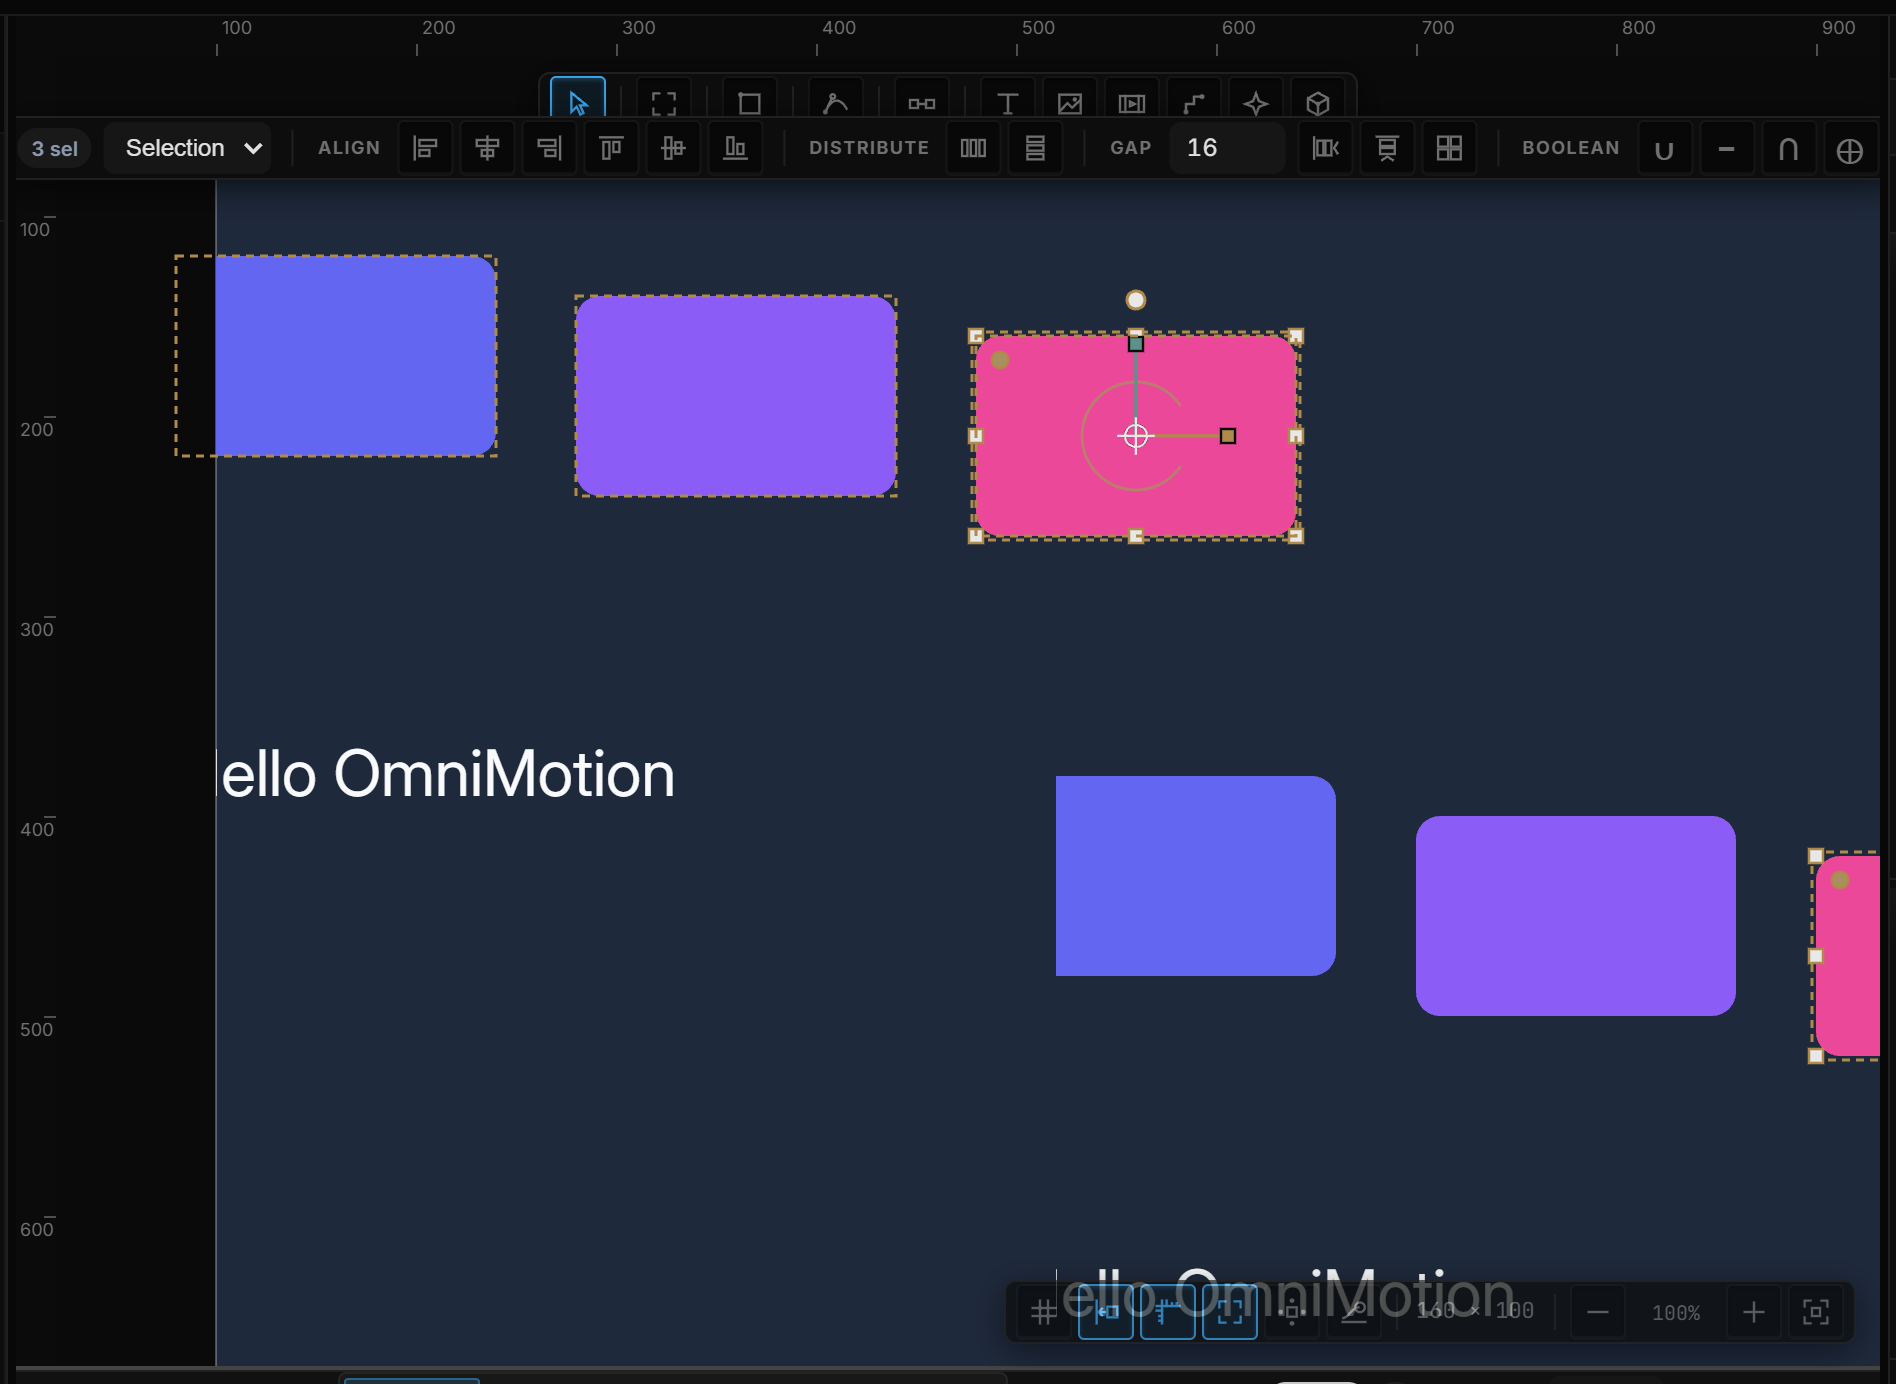Screen dimensions: 1896x1384
Task: Toggle rulers display in bottom bar
Action: 1168,1312
